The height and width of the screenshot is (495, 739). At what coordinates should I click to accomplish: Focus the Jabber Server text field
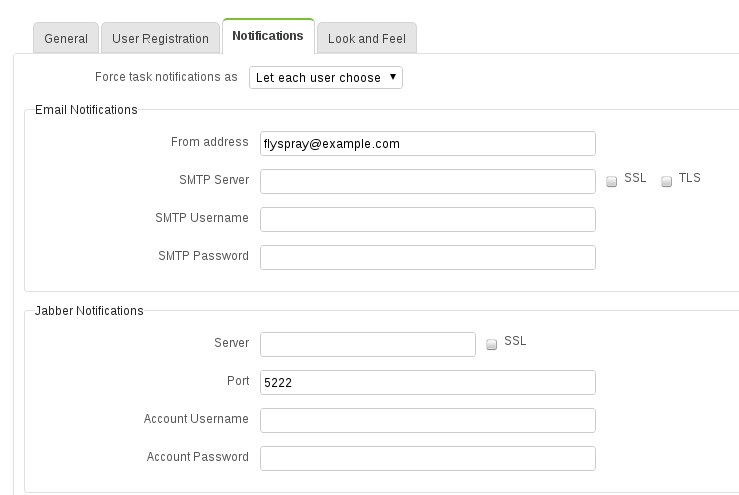(x=368, y=345)
